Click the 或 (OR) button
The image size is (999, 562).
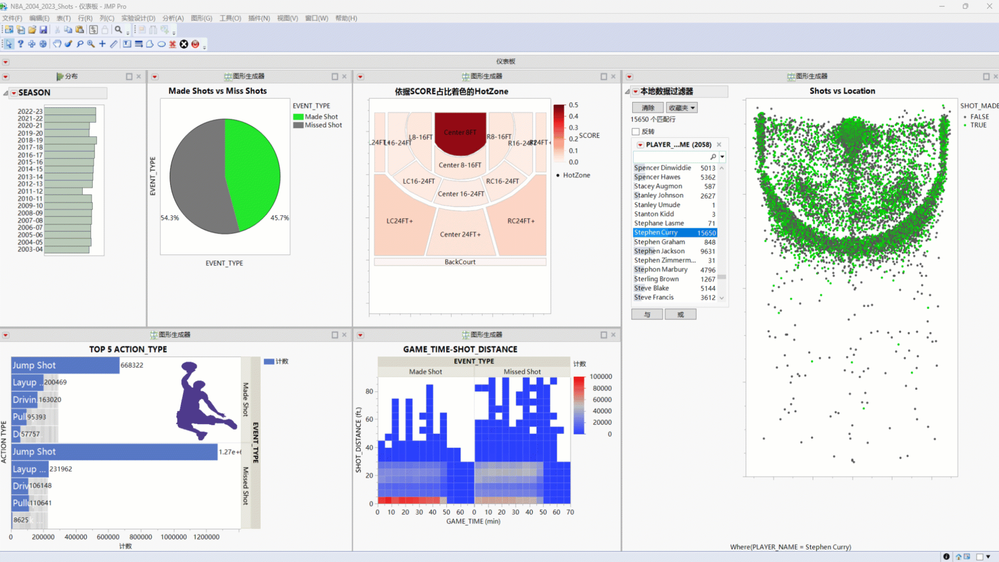click(680, 314)
